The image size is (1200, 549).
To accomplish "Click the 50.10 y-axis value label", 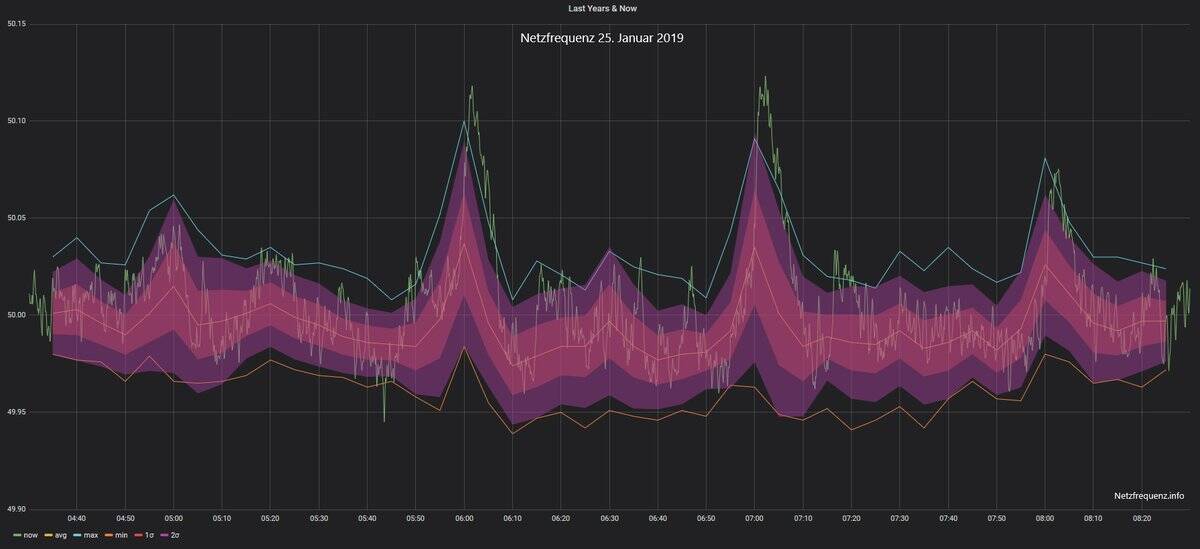I will pyautogui.click(x=15, y=121).
